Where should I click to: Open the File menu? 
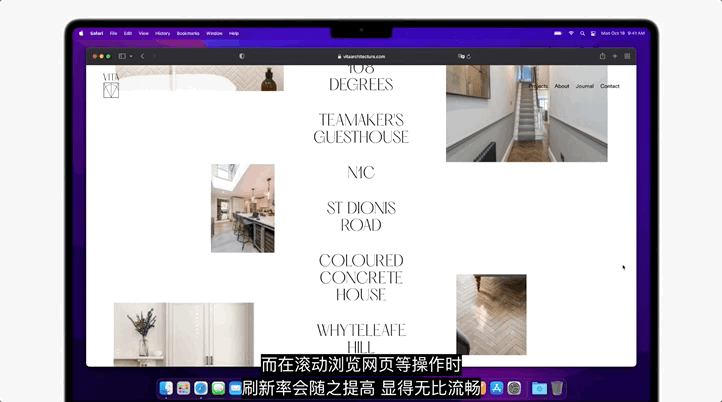[x=113, y=33]
